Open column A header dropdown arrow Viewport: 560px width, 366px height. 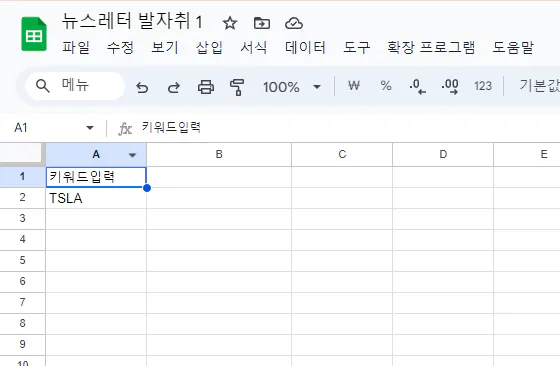click(x=132, y=155)
